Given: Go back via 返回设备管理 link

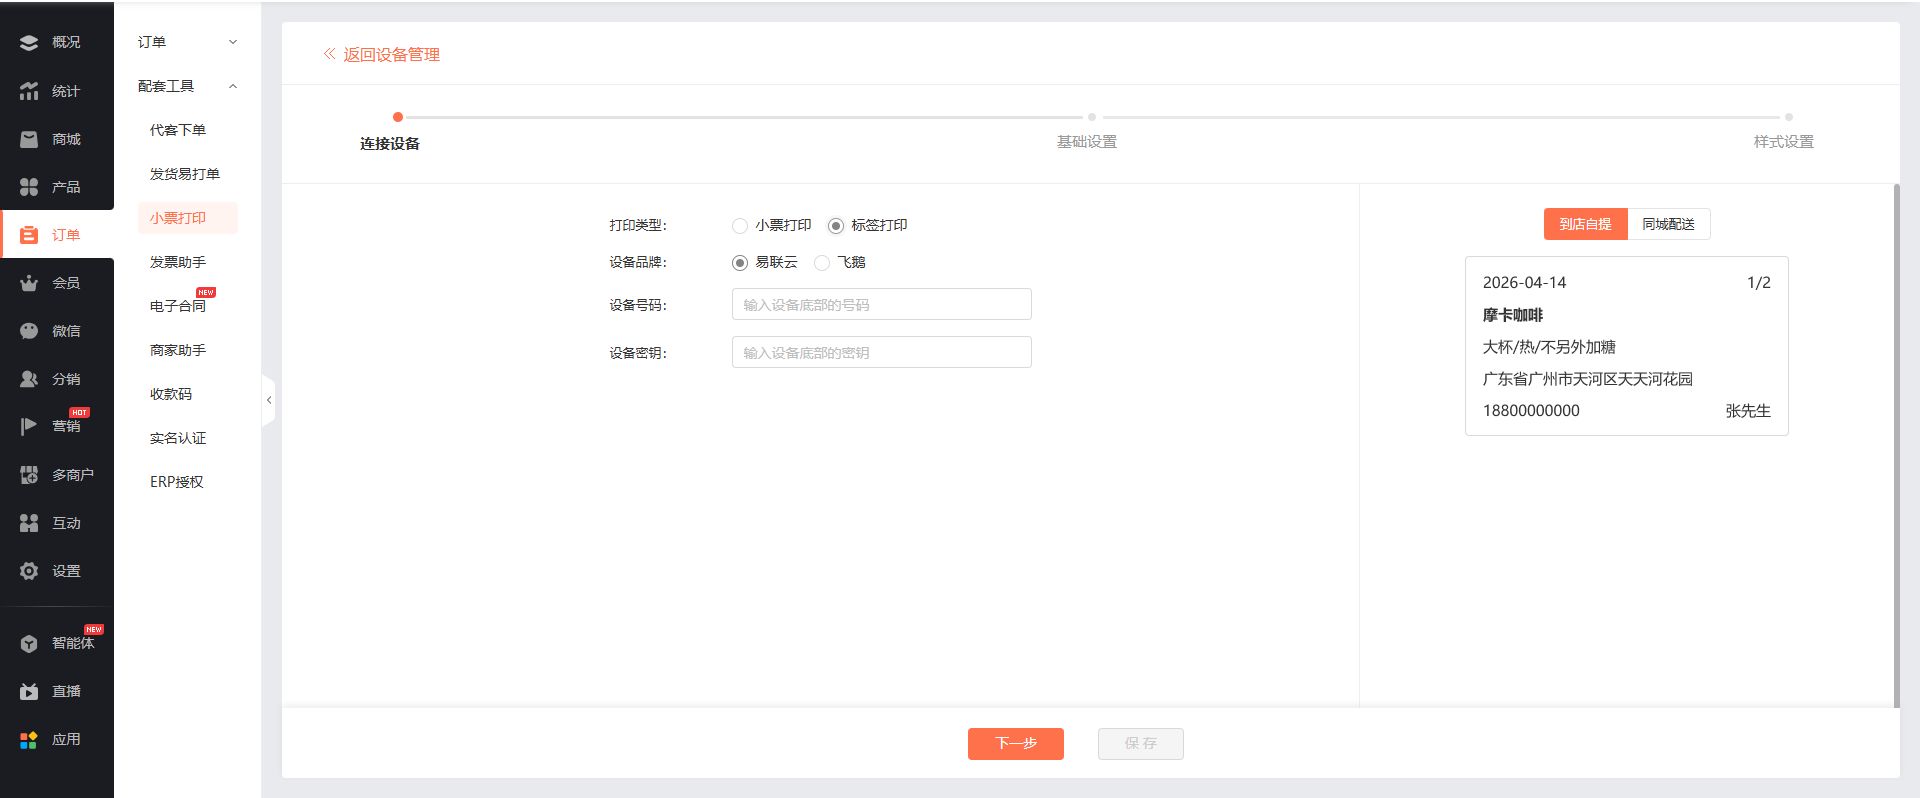Looking at the screenshot, I should point(382,55).
